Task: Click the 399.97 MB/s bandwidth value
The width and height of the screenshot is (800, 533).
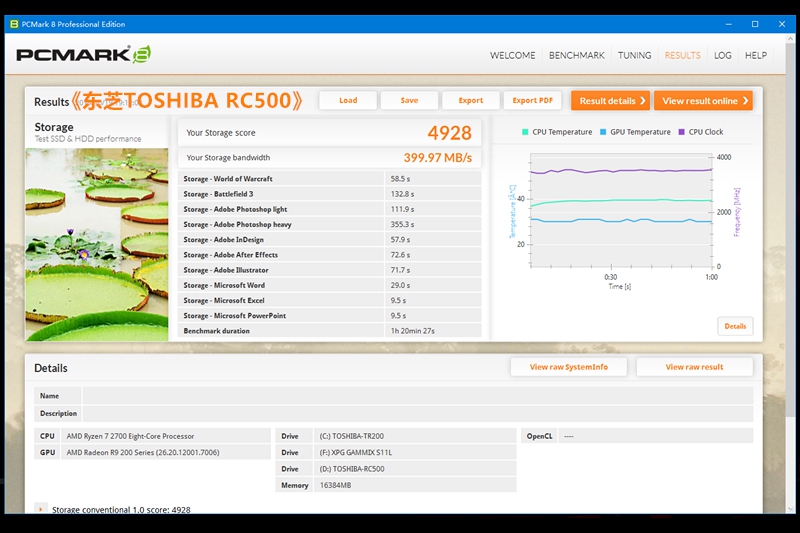Action: 438,158
